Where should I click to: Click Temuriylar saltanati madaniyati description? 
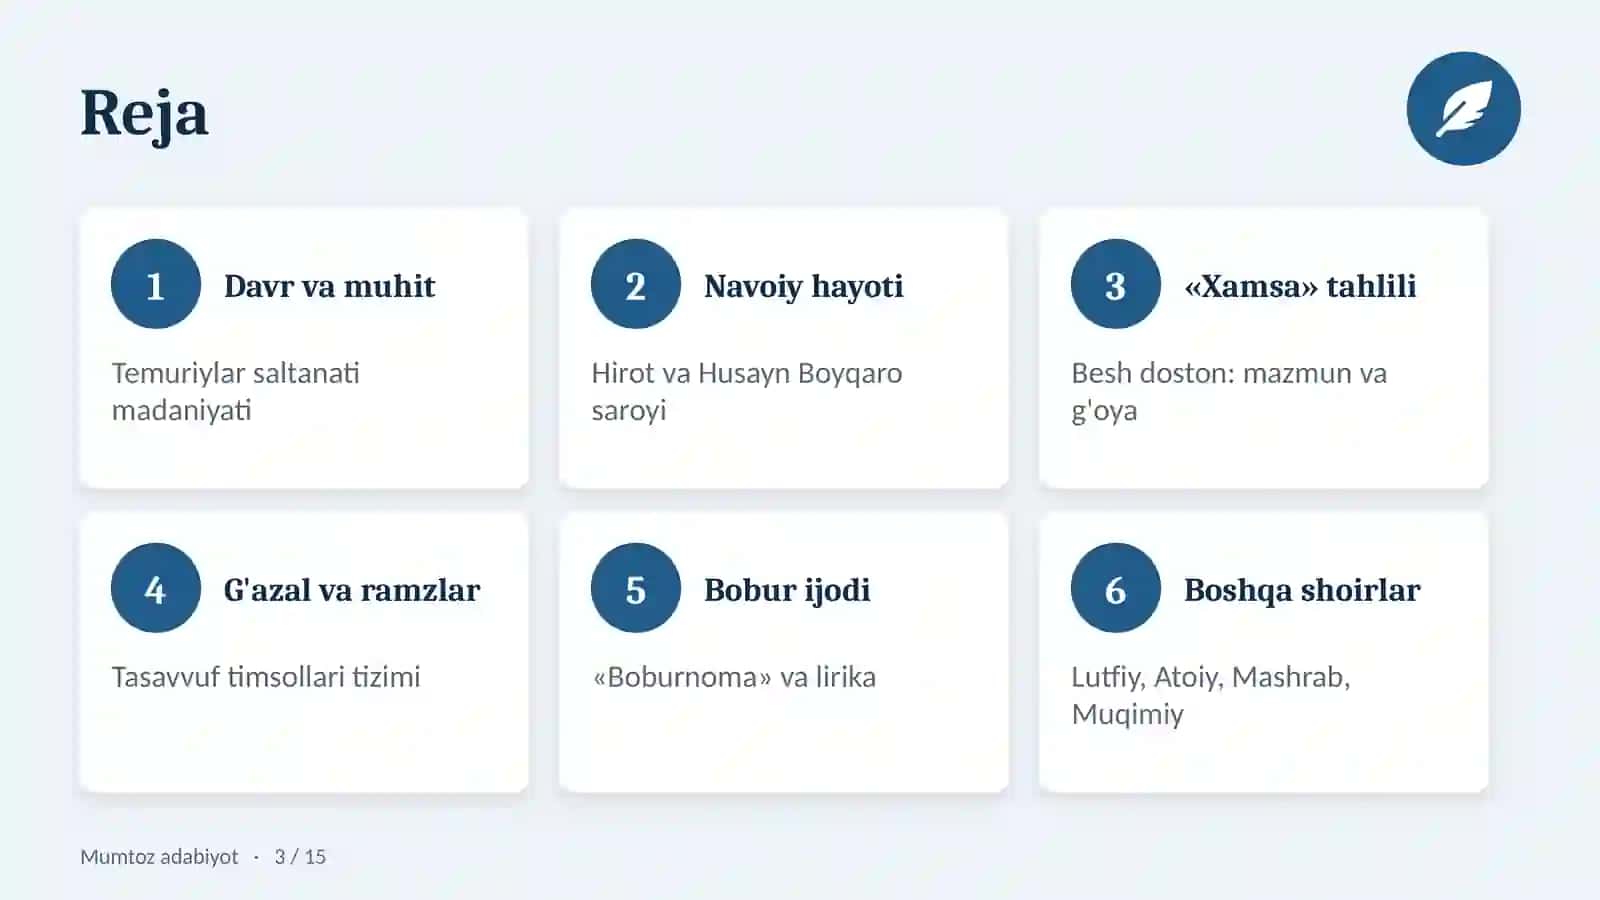236,391
